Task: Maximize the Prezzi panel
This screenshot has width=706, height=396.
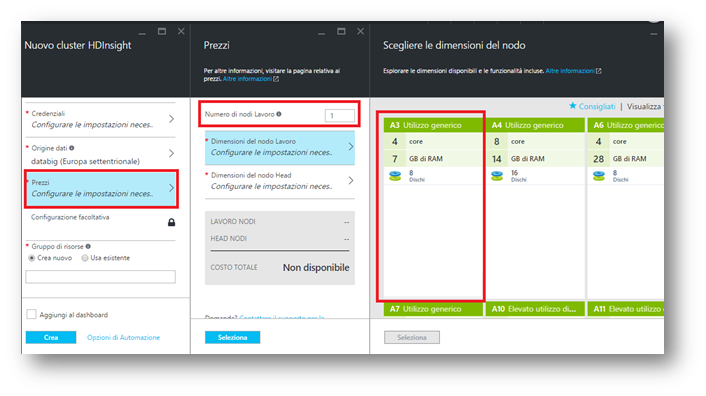Action: pyautogui.click(x=341, y=32)
